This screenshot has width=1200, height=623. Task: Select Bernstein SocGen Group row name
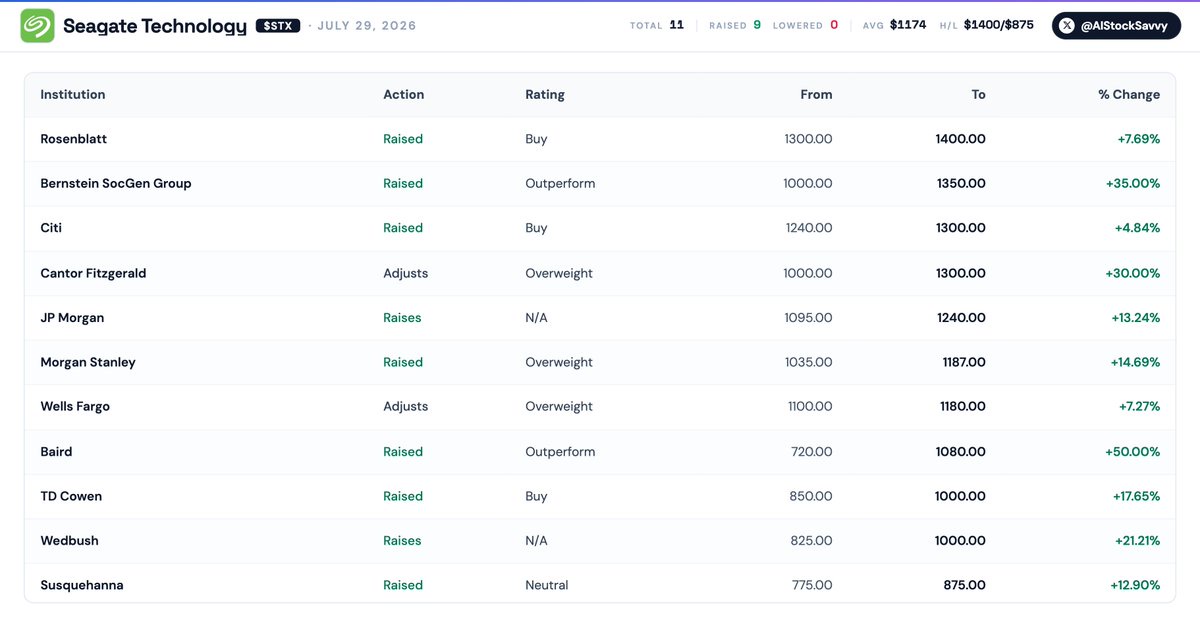tap(116, 183)
